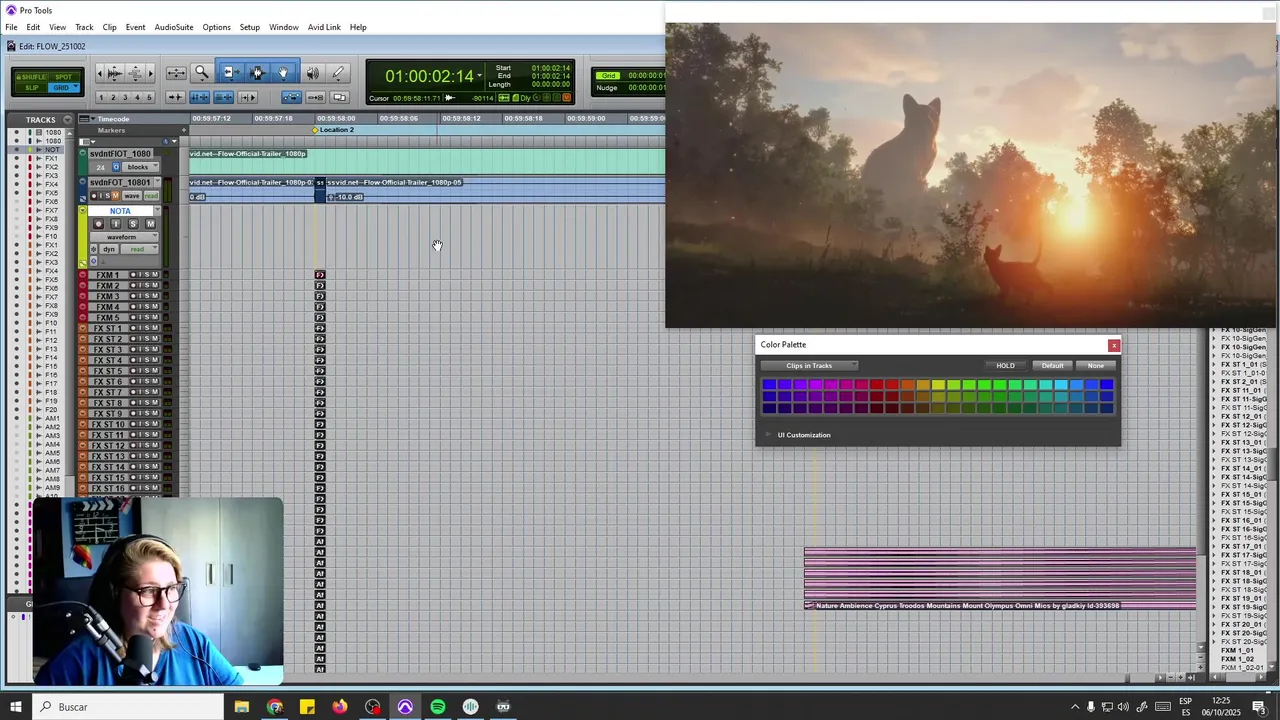The width and height of the screenshot is (1280, 720).
Task: Select the Trim tool
Action: coord(231,73)
